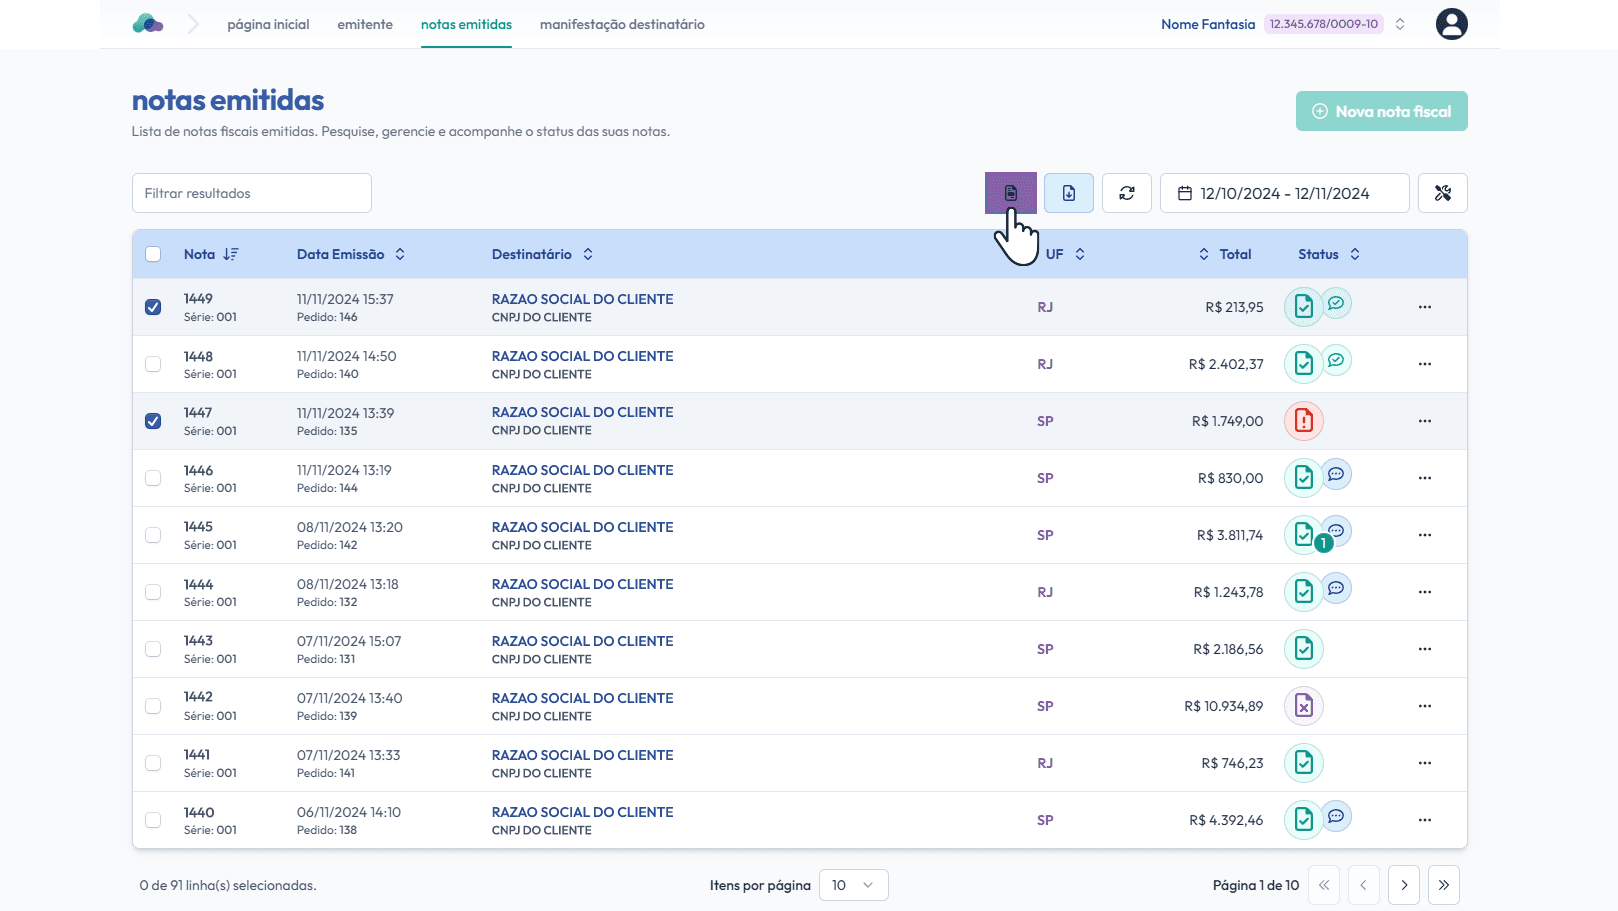Switch to manifestação destinatário tab
1618x911 pixels.
(622, 24)
